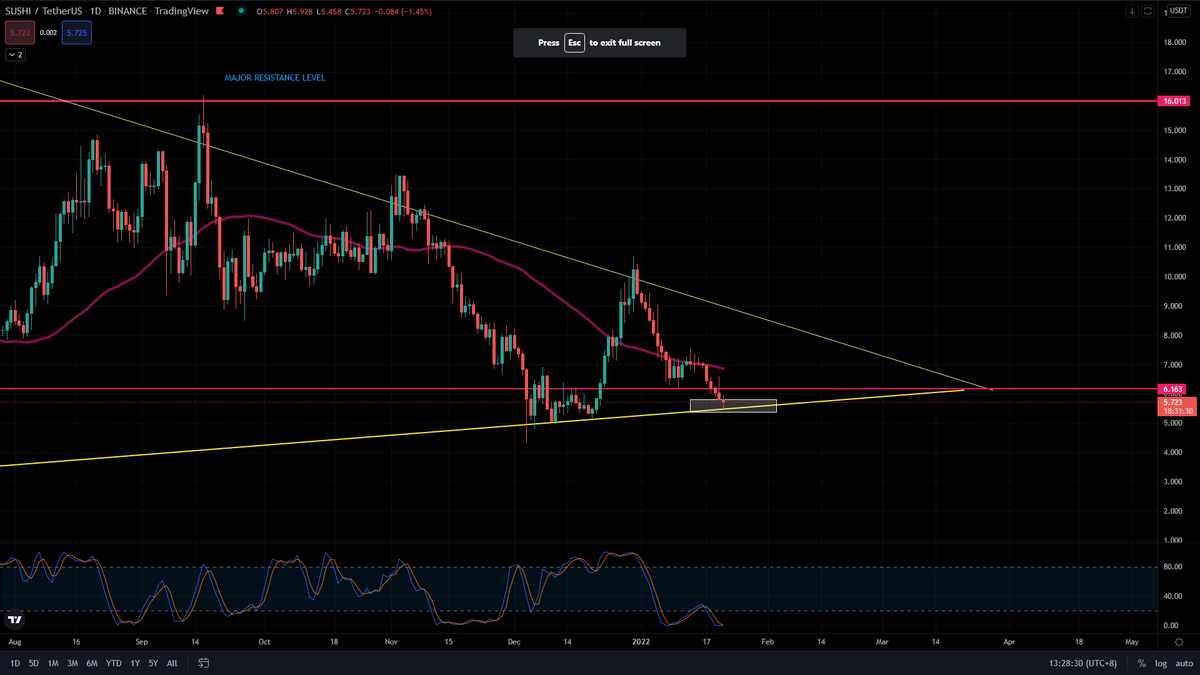This screenshot has width=1200, height=675.
Task: Set date range to All
Action: 172,663
